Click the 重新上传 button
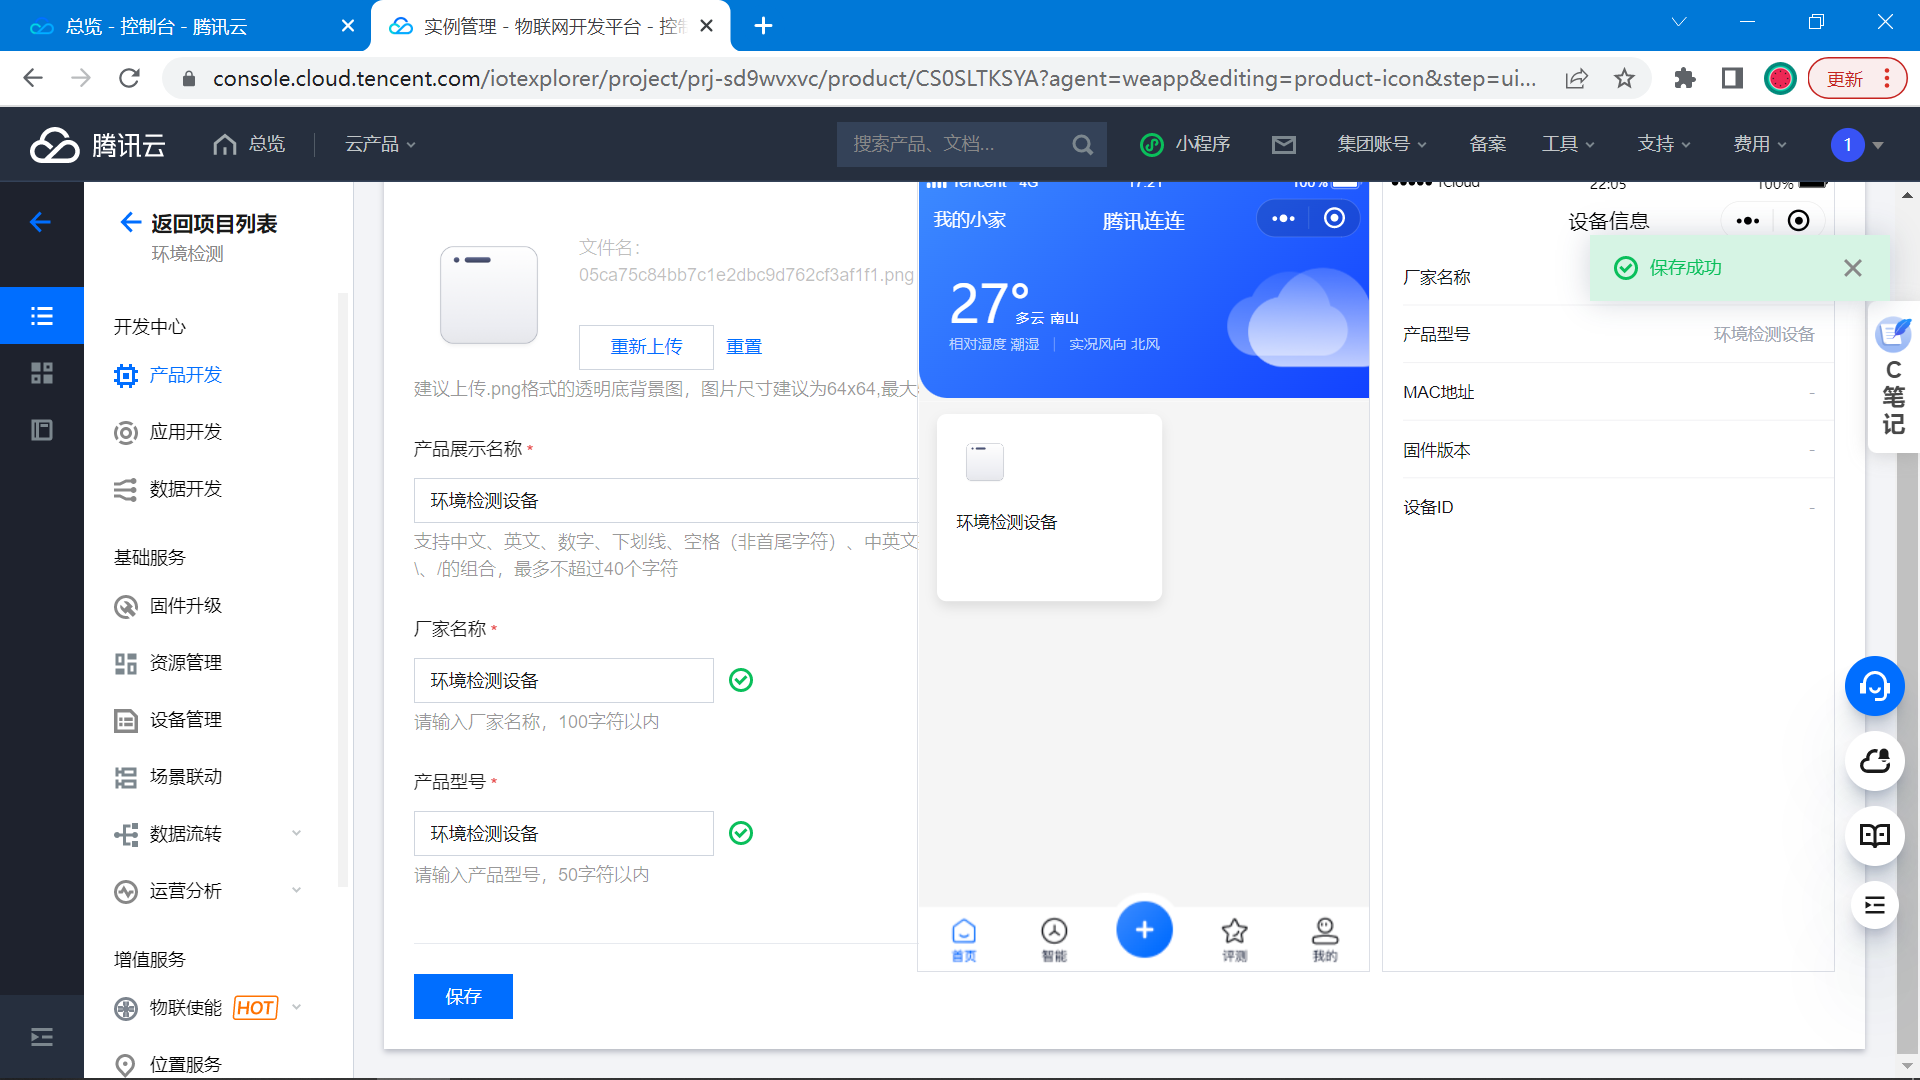Viewport: 1920px width, 1080px height. coord(646,347)
